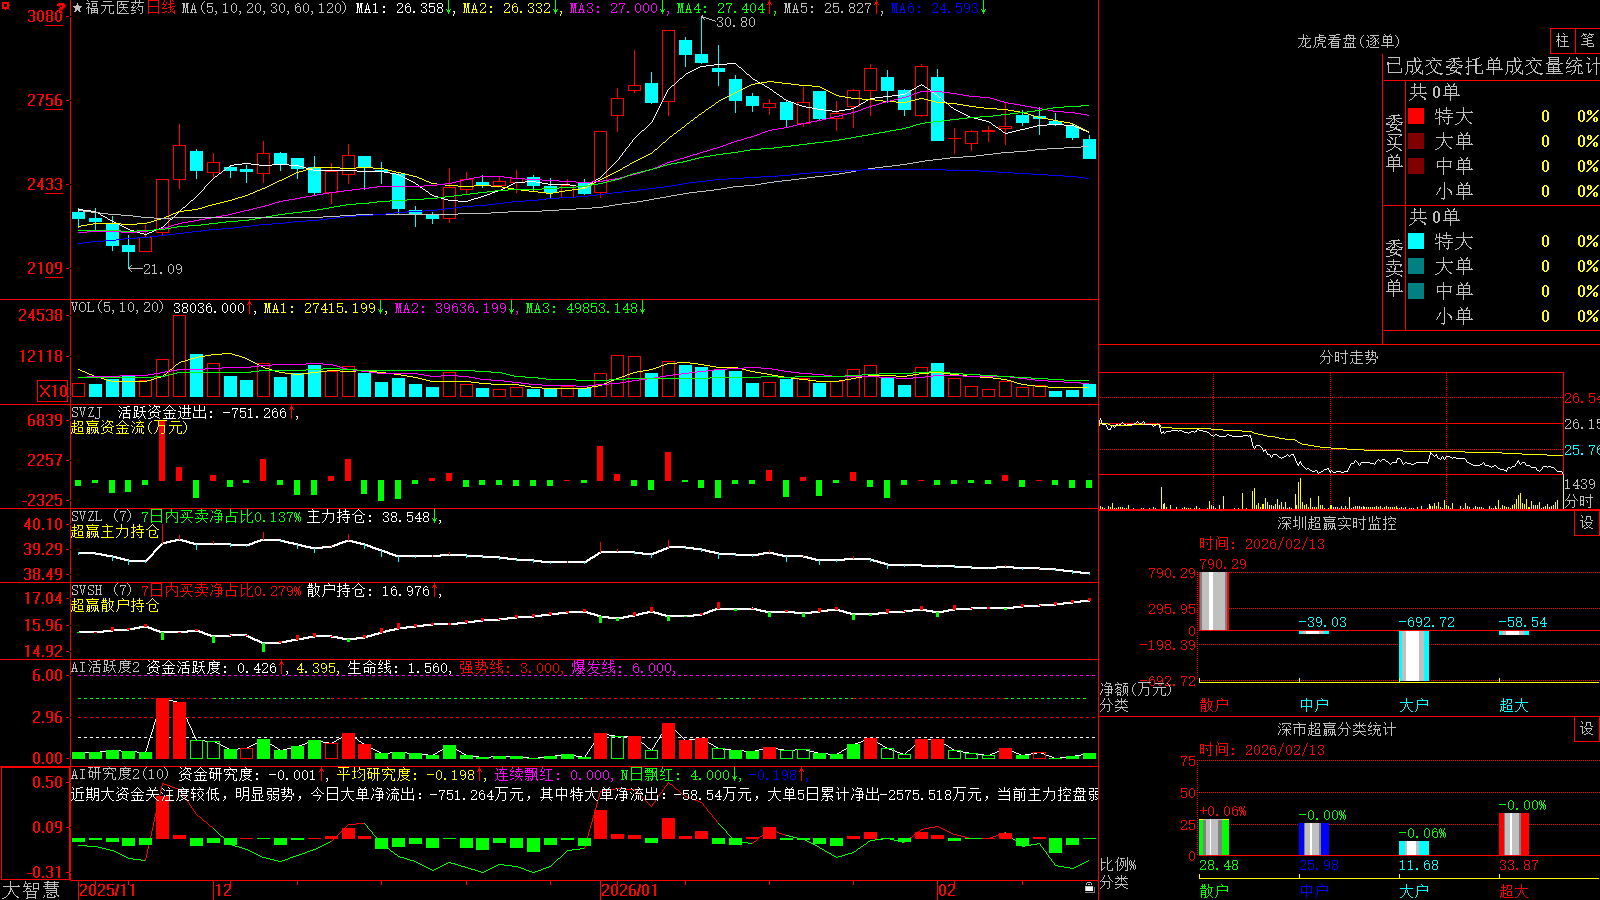This screenshot has width=1600, height=900.
Task: Click the dark red 中单 buy-order swatch
Action: (x=1416, y=166)
